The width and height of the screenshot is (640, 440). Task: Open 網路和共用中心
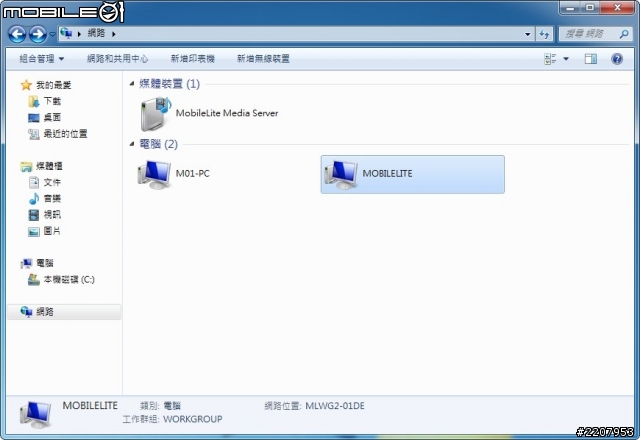tap(118, 59)
